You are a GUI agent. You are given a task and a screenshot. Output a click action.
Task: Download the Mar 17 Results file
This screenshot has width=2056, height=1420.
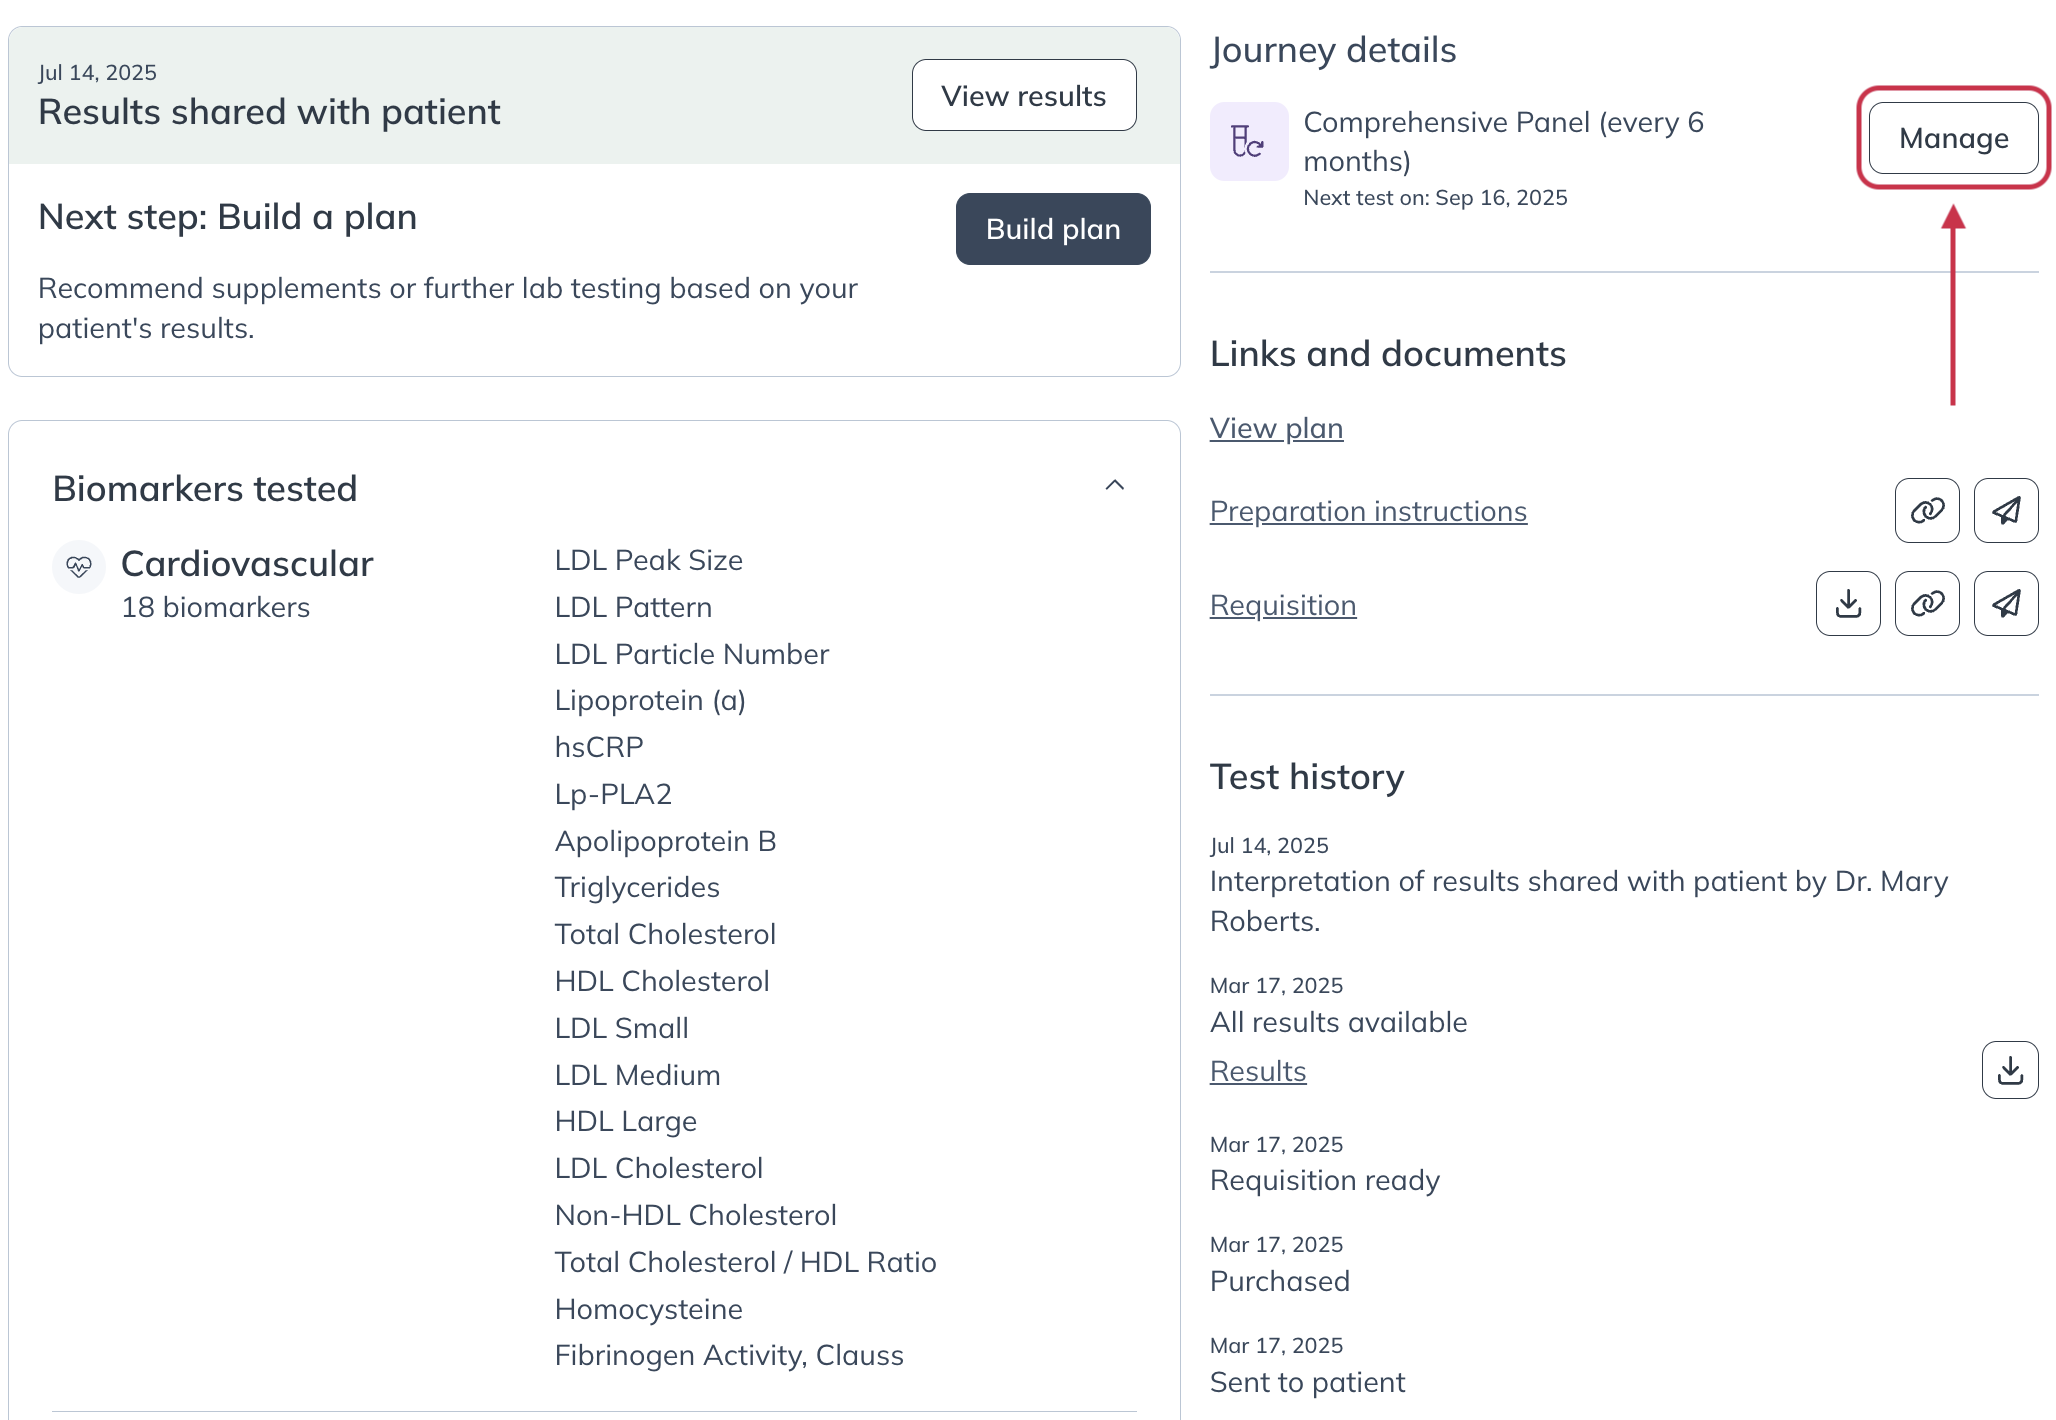[x=2009, y=1071]
